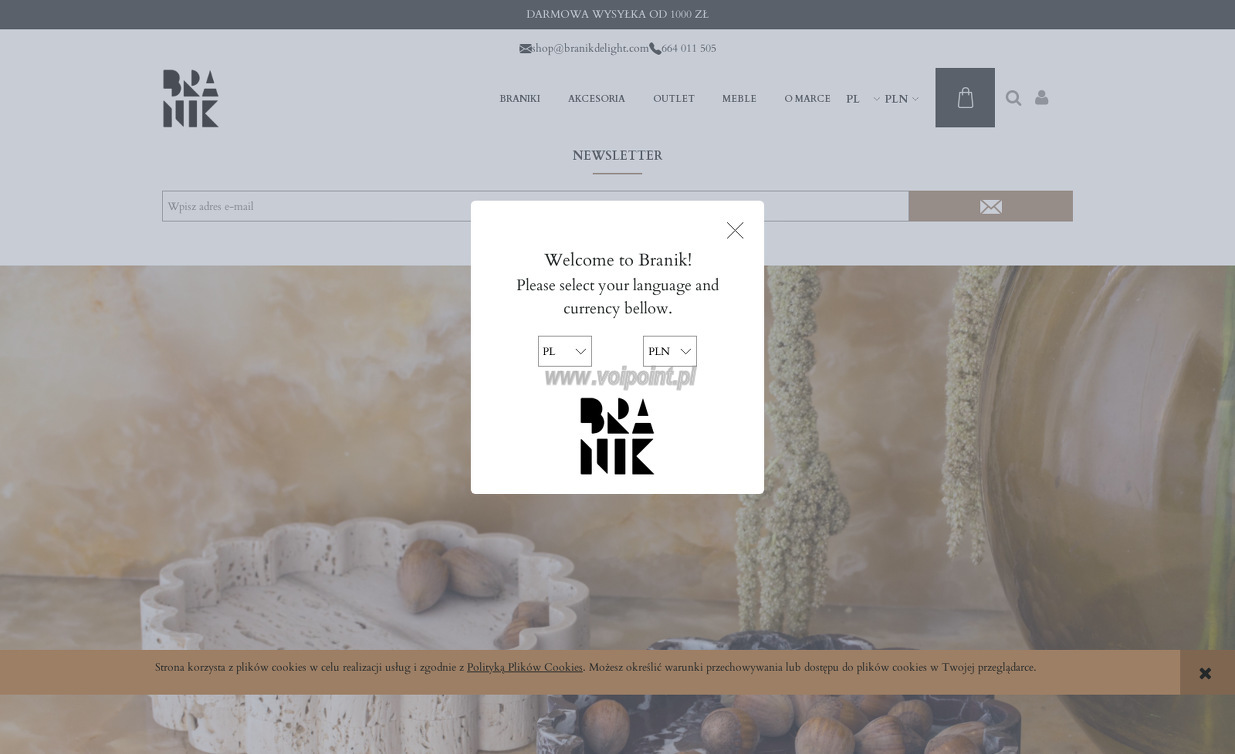Open the OUTLET menu
Screen dimensions: 1235x754
[x=674, y=99]
